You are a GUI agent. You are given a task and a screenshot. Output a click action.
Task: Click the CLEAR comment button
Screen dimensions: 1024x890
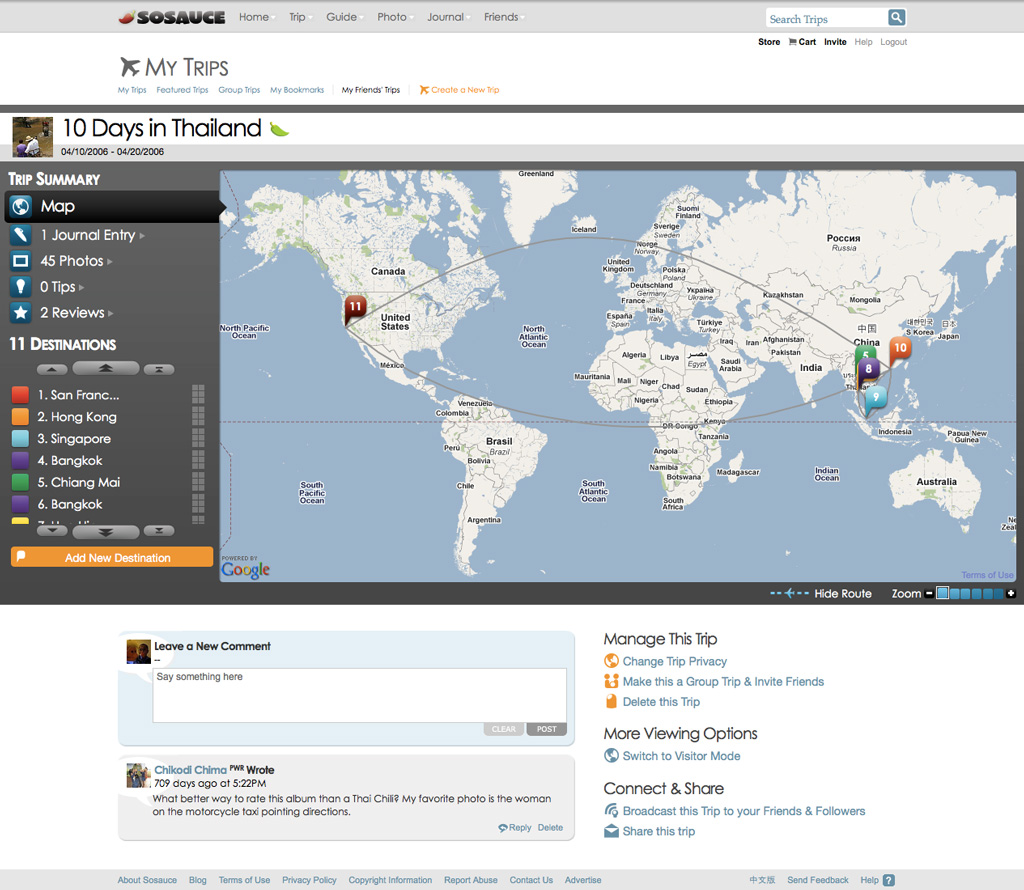coord(504,729)
